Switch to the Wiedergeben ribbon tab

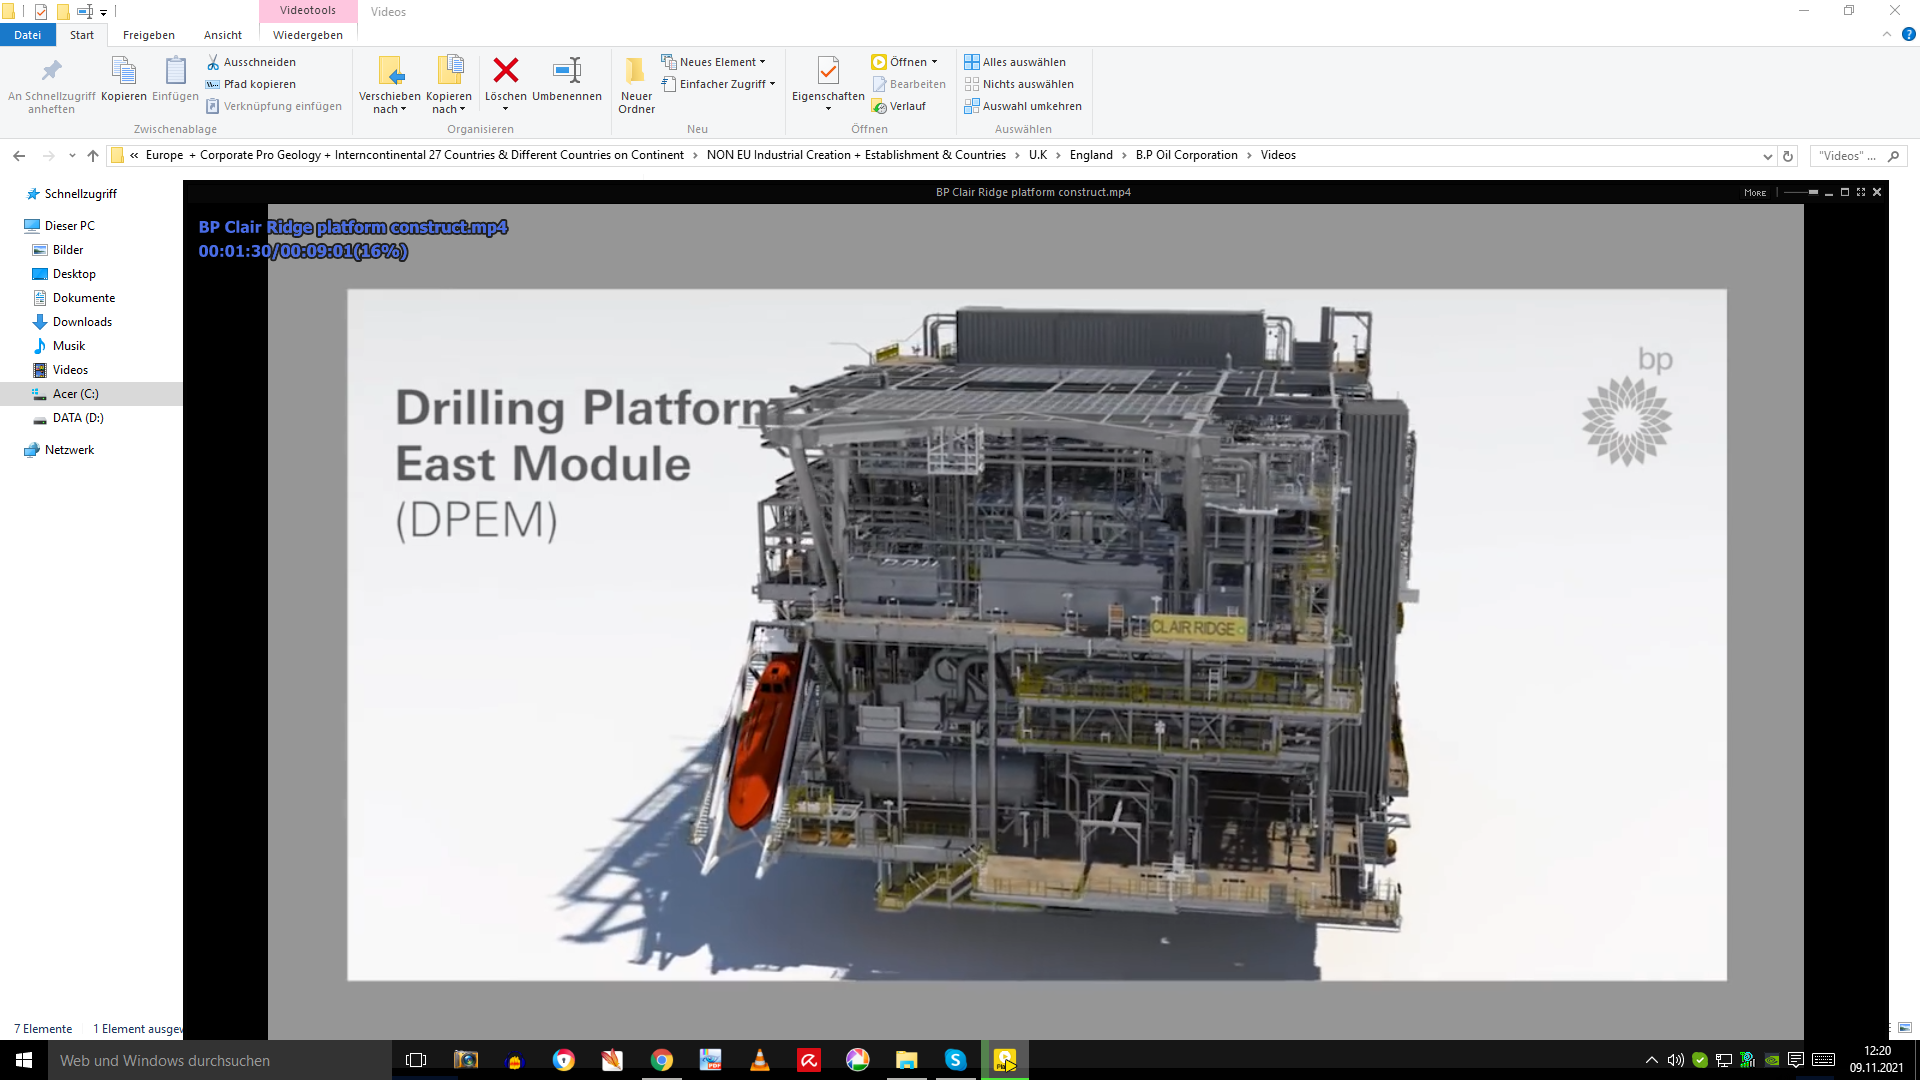pyautogui.click(x=308, y=35)
